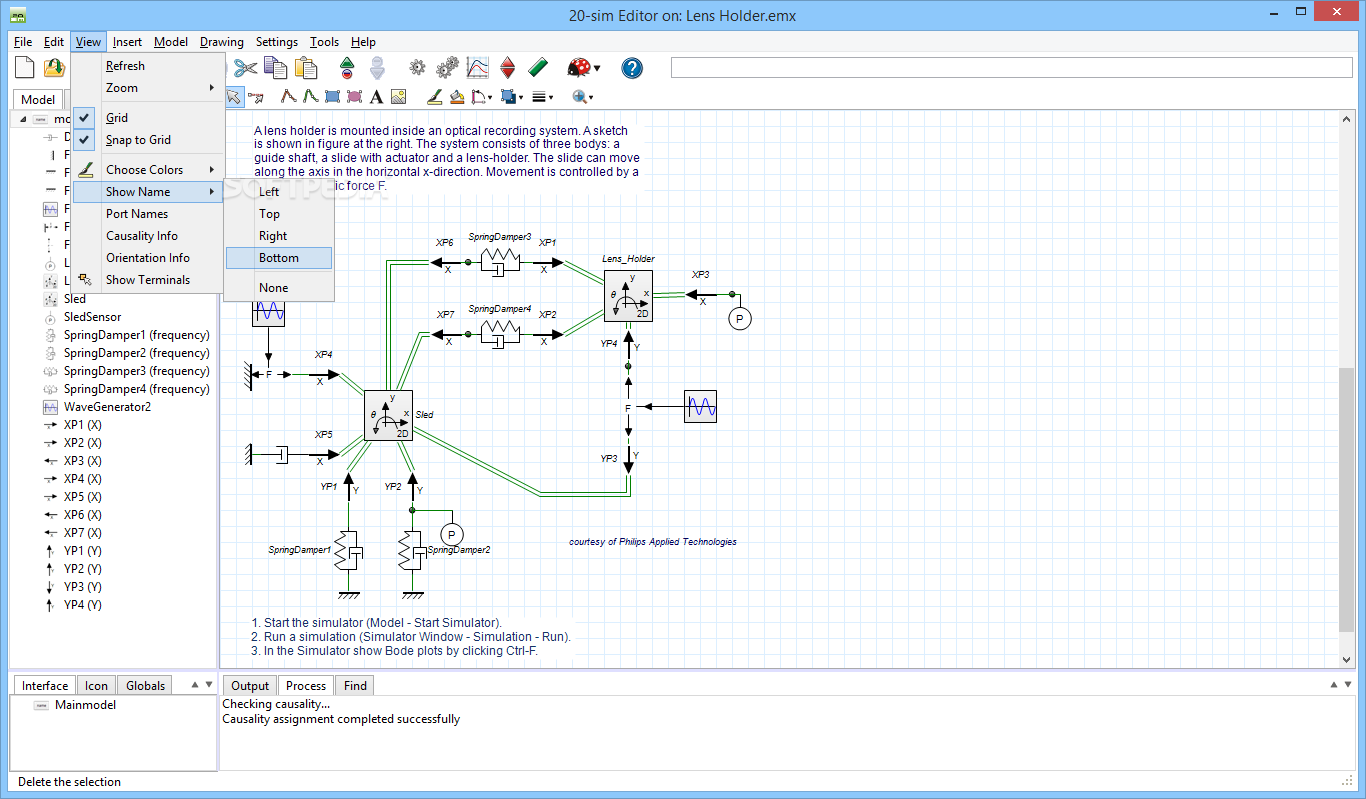Select the connection mode tool

click(x=256, y=97)
